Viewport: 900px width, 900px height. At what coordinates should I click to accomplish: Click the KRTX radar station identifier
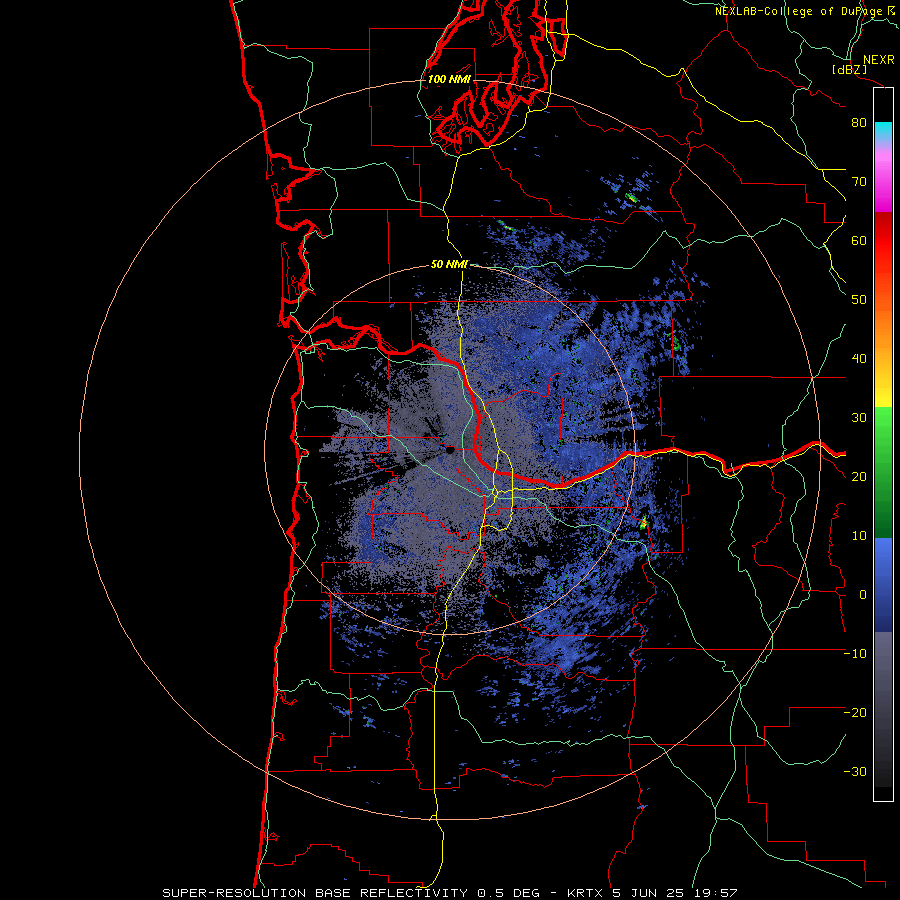587,893
